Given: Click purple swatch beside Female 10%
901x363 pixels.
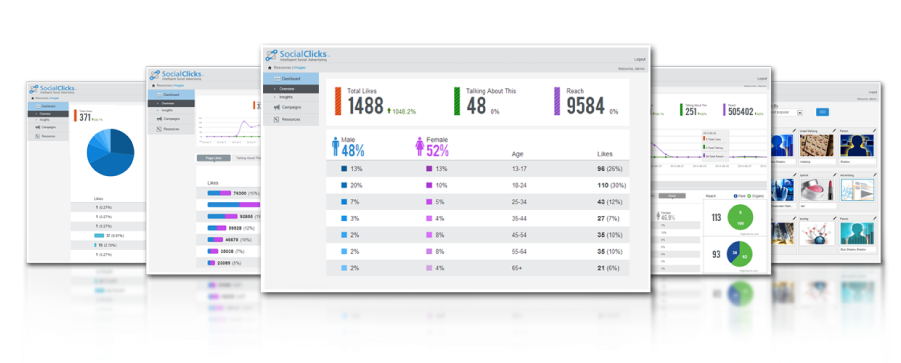Looking at the screenshot, I should pyautogui.click(x=429, y=186).
